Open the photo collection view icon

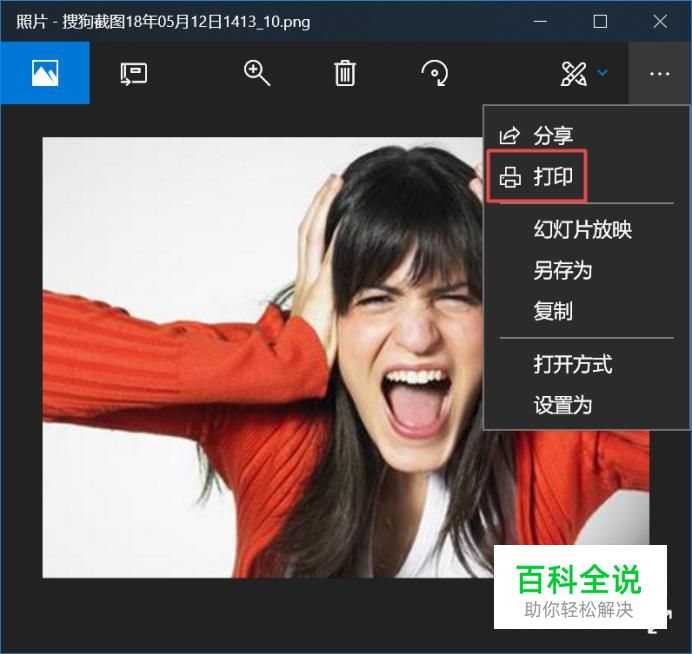coord(44,73)
